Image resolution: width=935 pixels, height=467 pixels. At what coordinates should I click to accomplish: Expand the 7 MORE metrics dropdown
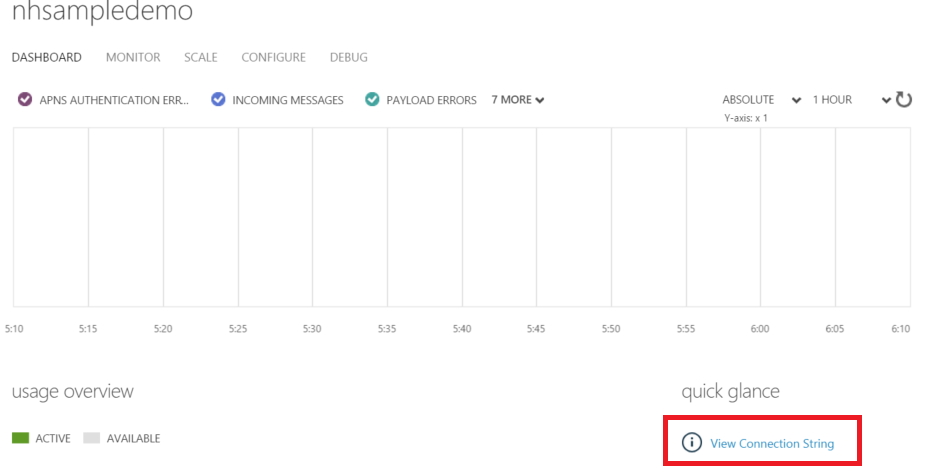[517, 100]
